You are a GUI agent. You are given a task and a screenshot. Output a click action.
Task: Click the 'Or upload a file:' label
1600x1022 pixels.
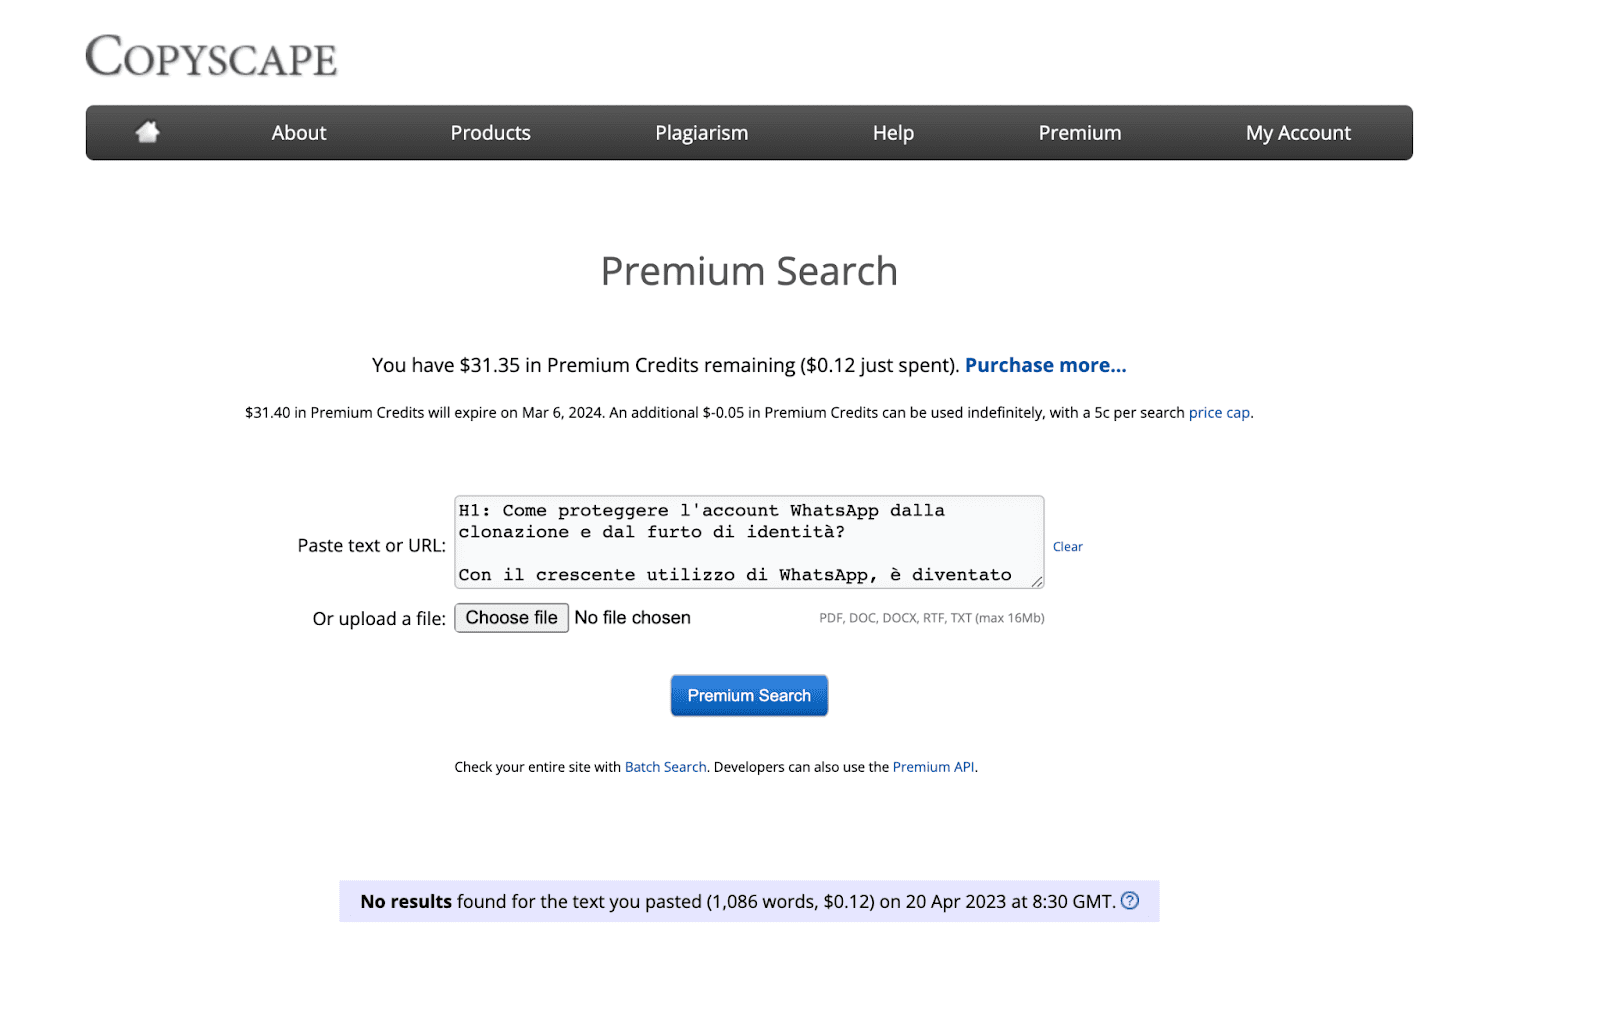[x=379, y=619]
